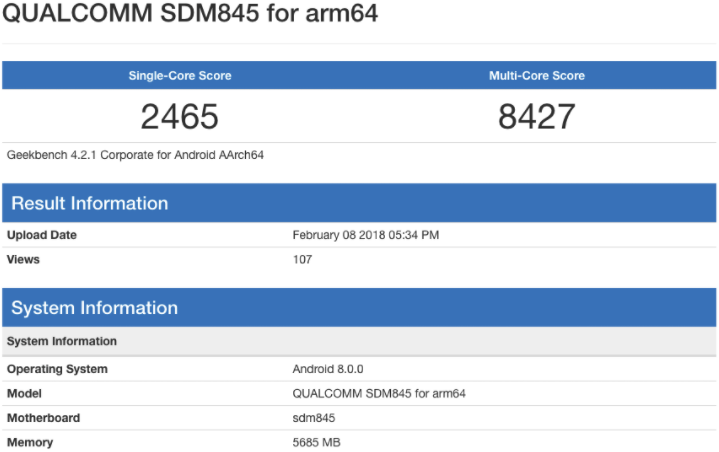Click the Model label
Viewport: 719px width, 452px height.
tap(24, 393)
